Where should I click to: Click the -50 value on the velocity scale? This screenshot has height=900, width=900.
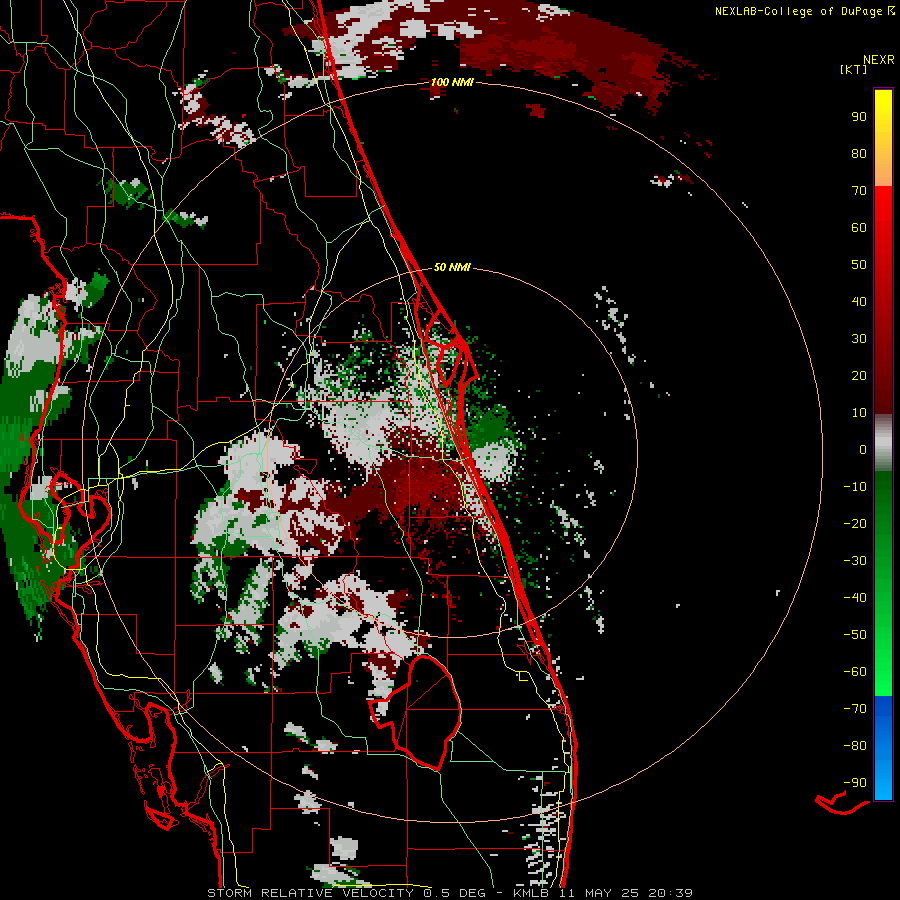(x=855, y=635)
